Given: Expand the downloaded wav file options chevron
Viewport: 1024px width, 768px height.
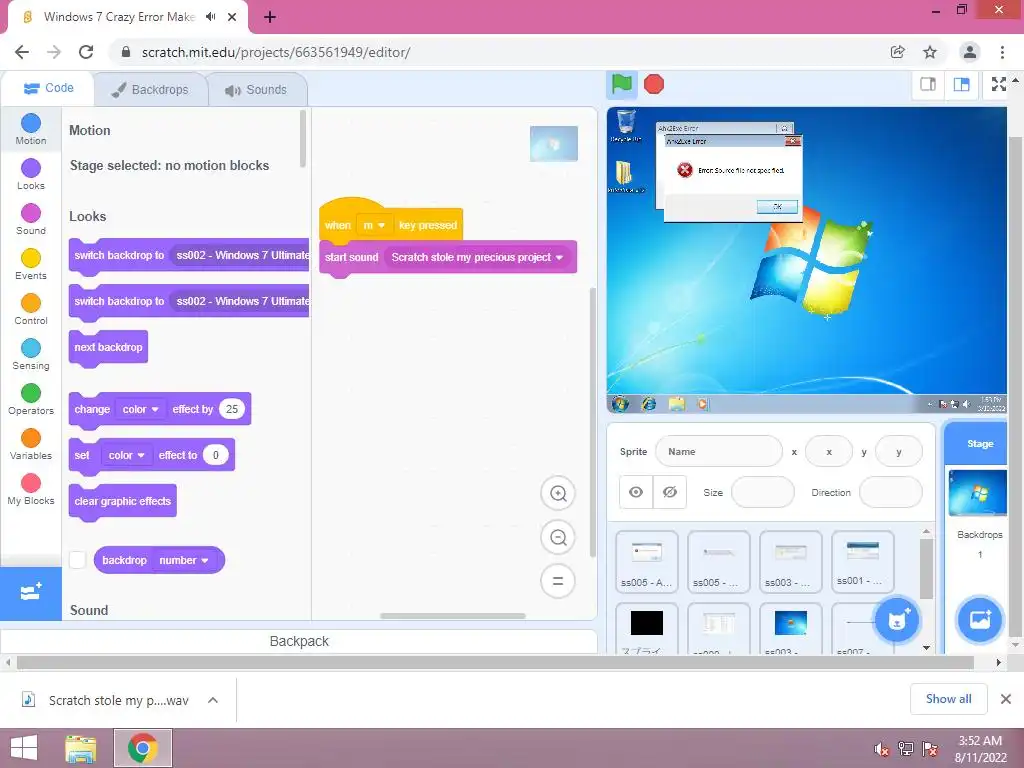Looking at the screenshot, I should pos(213,700).
